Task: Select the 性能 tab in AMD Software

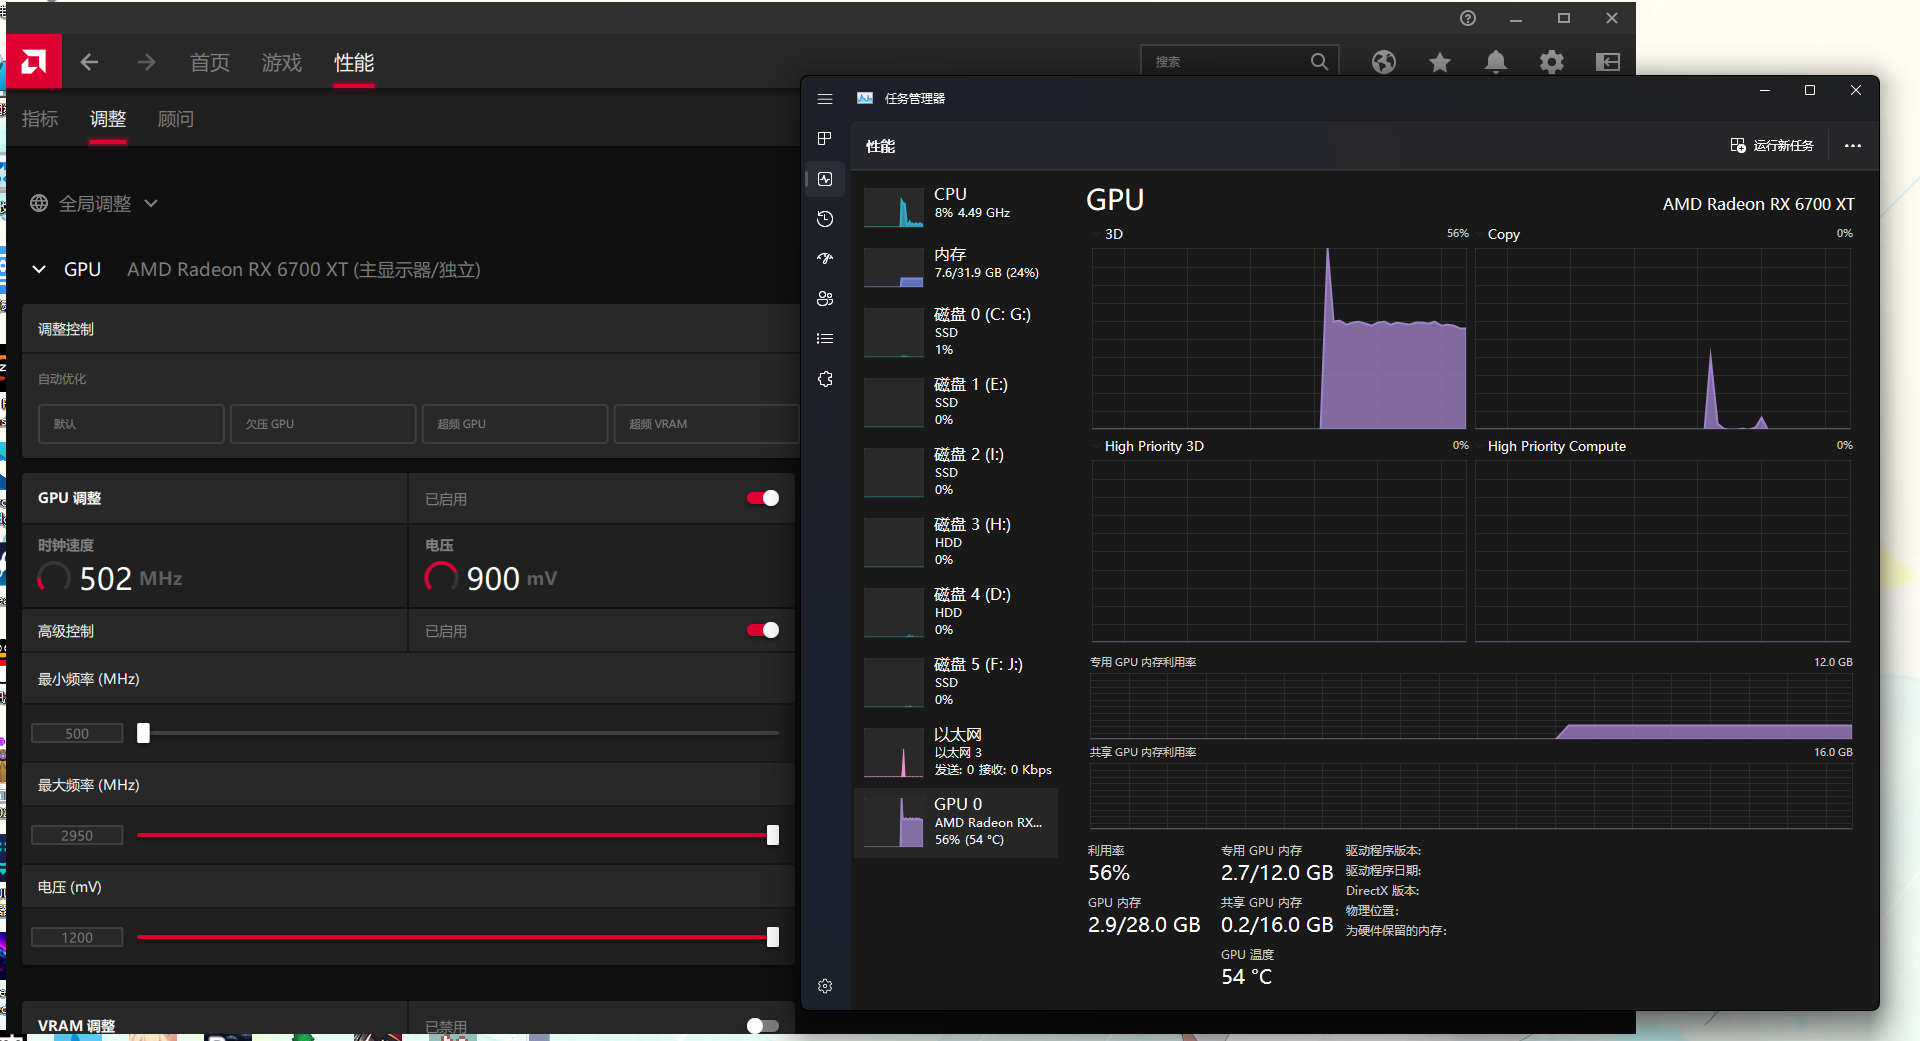Action: click(x=354, y=63)
